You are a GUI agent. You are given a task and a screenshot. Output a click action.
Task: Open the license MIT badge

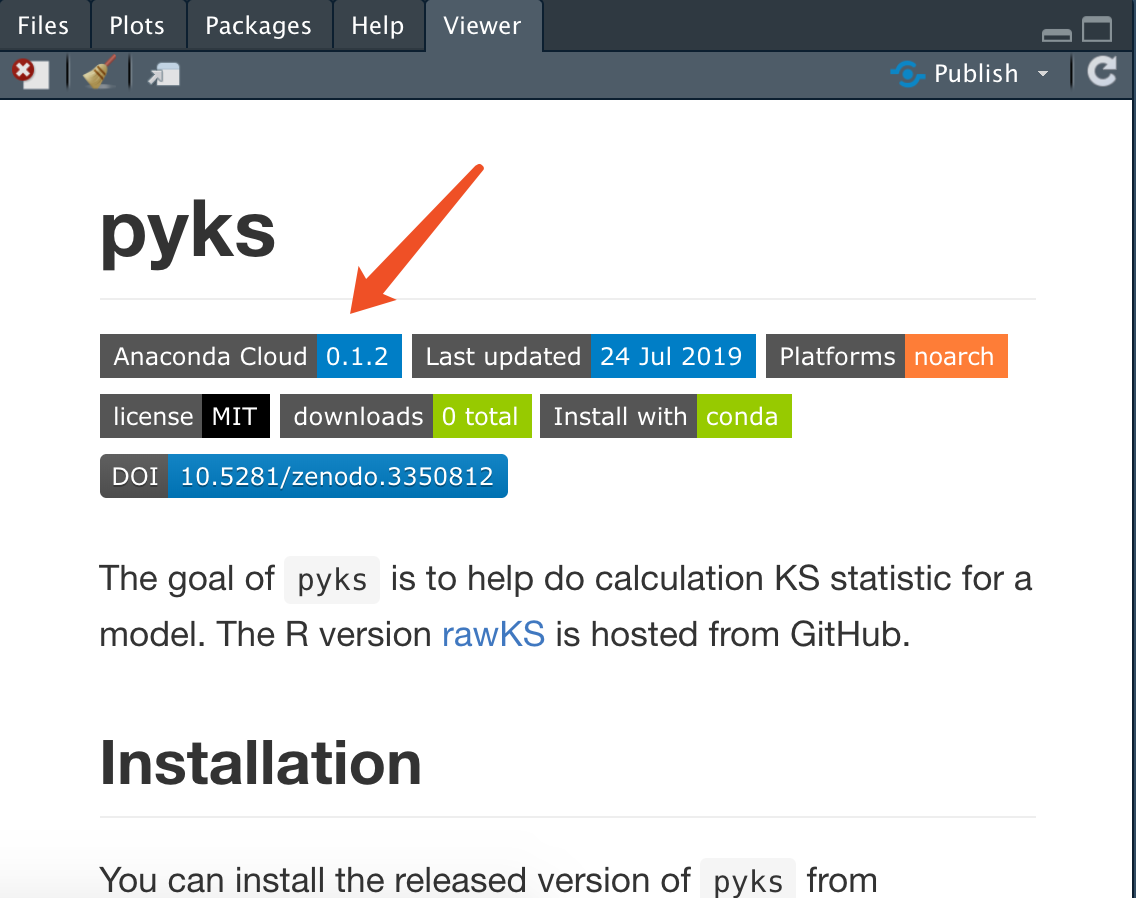tap(185, 416)
